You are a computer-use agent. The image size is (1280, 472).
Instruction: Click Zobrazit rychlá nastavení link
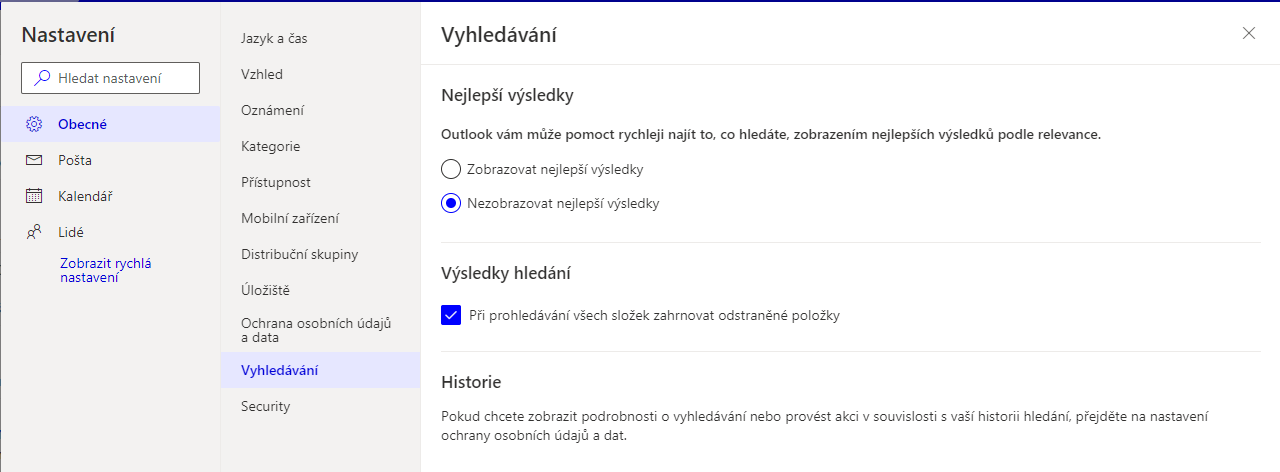tap(105, 270)
